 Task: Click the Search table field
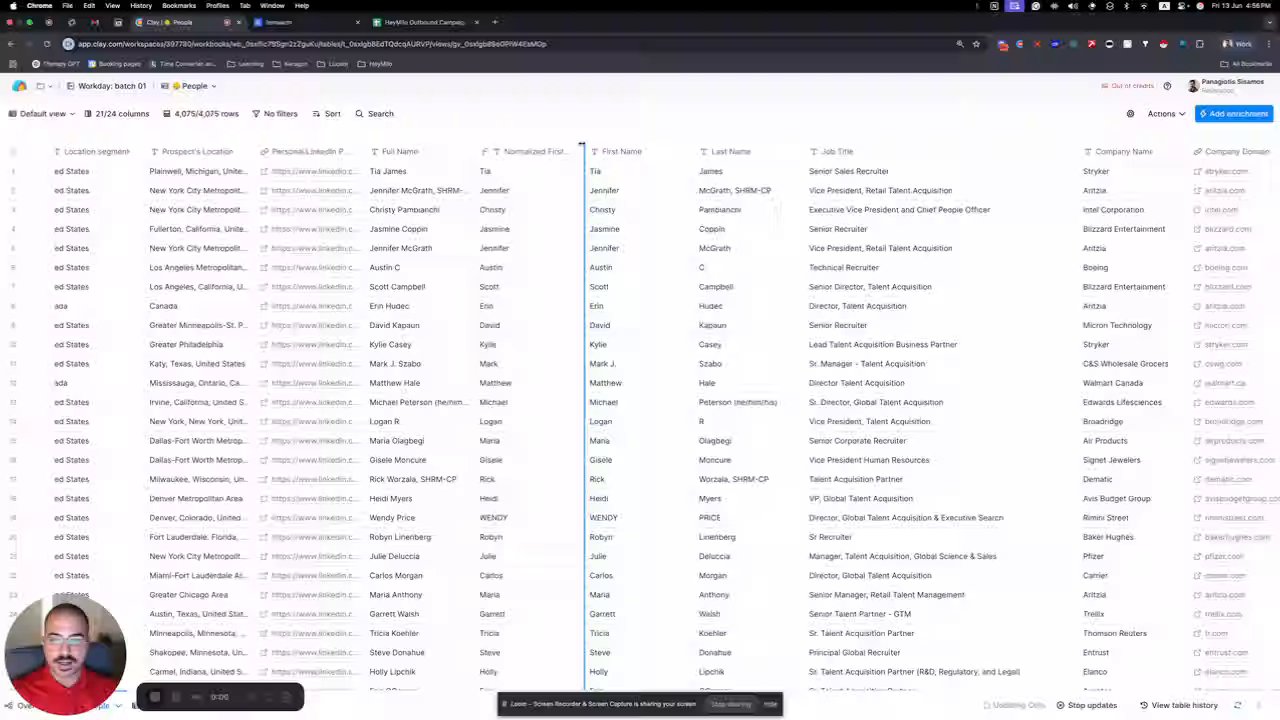tap(375, 114)
